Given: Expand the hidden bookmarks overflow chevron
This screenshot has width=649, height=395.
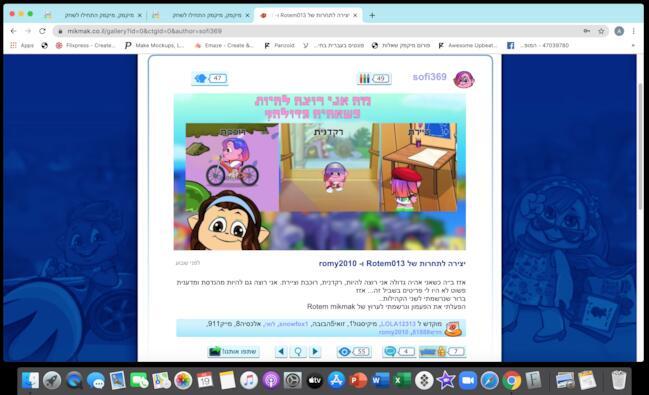Looking at the screenshot, I should pyautogui.click(x=633, y=45).
